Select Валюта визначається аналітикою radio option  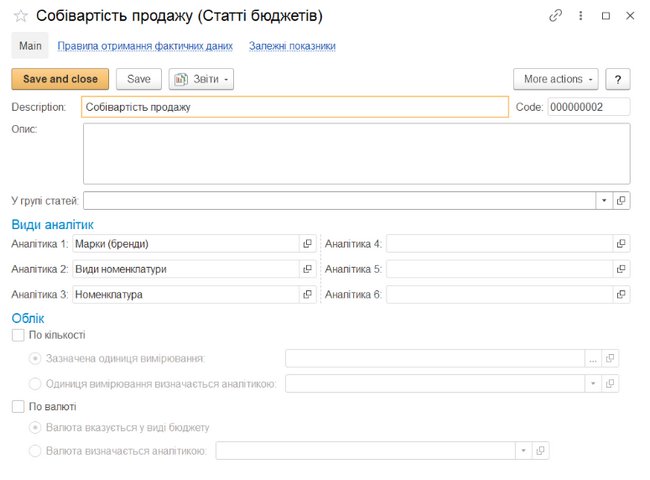pos(36,451)
